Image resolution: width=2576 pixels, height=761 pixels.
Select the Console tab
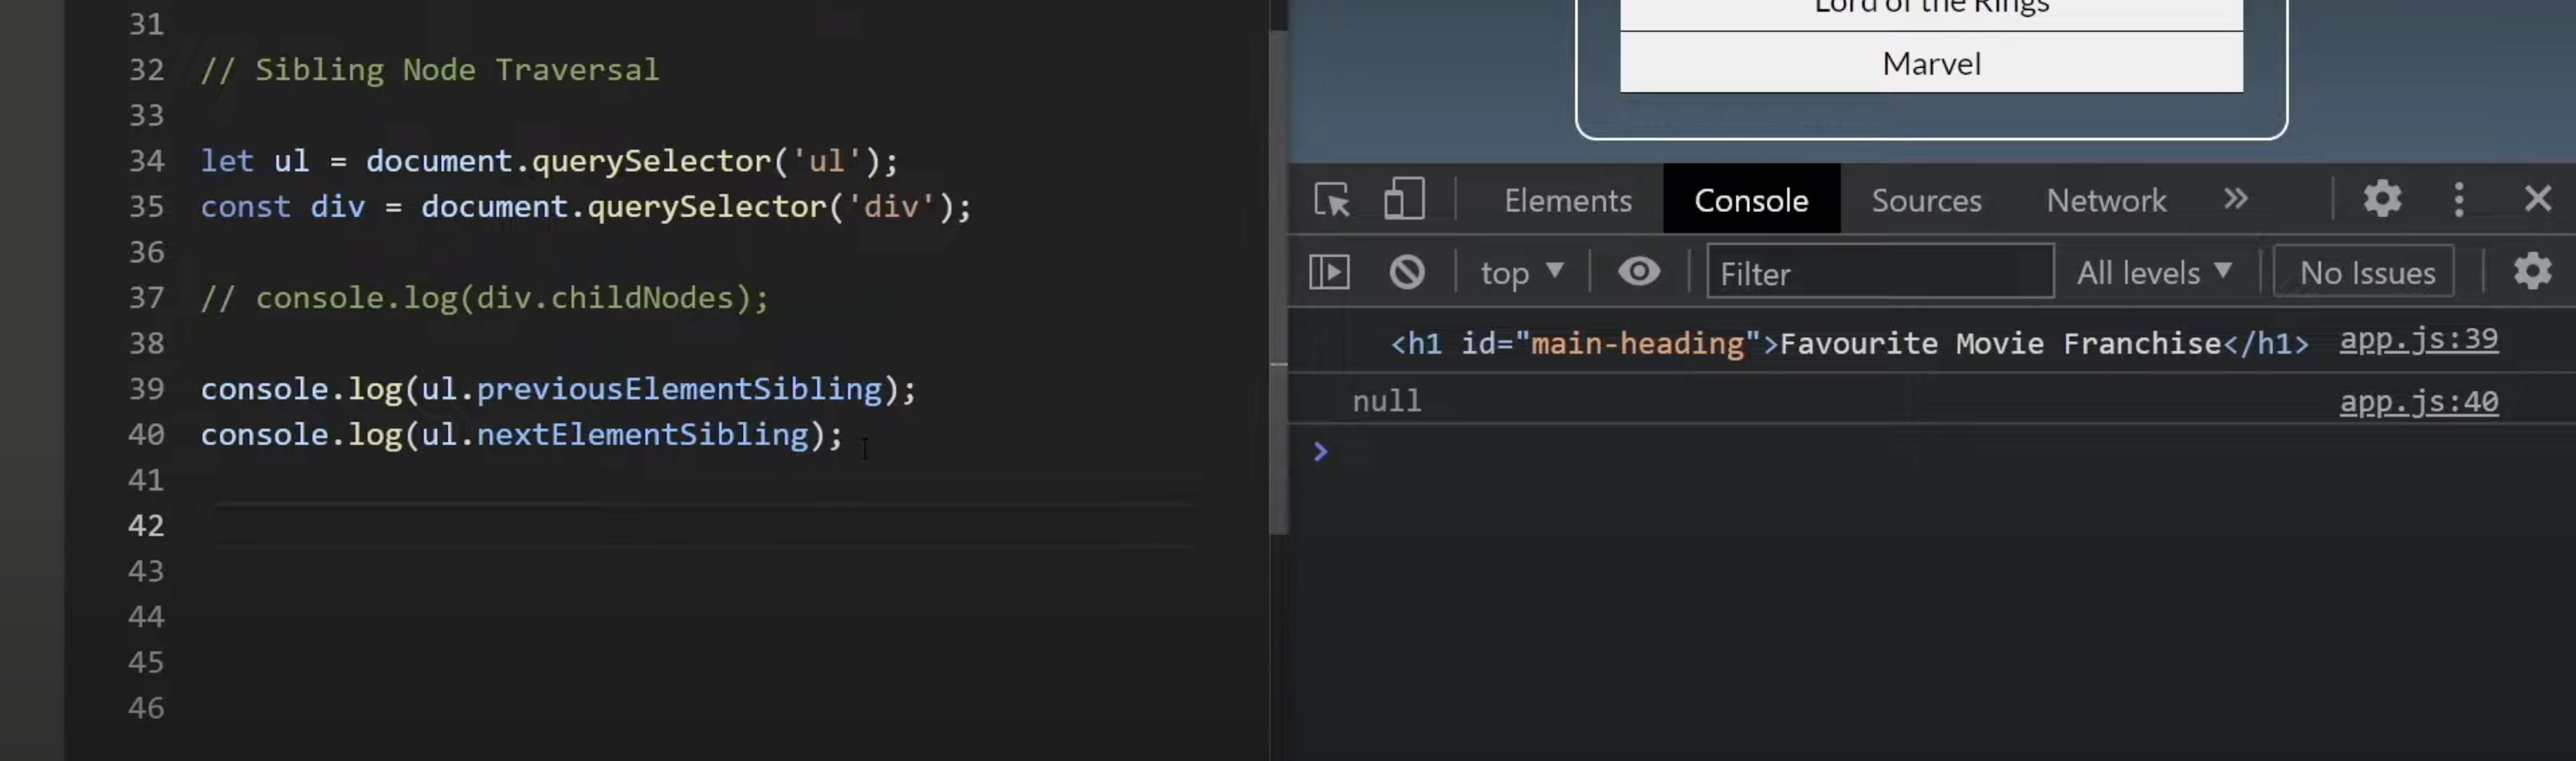point(1751,200)
